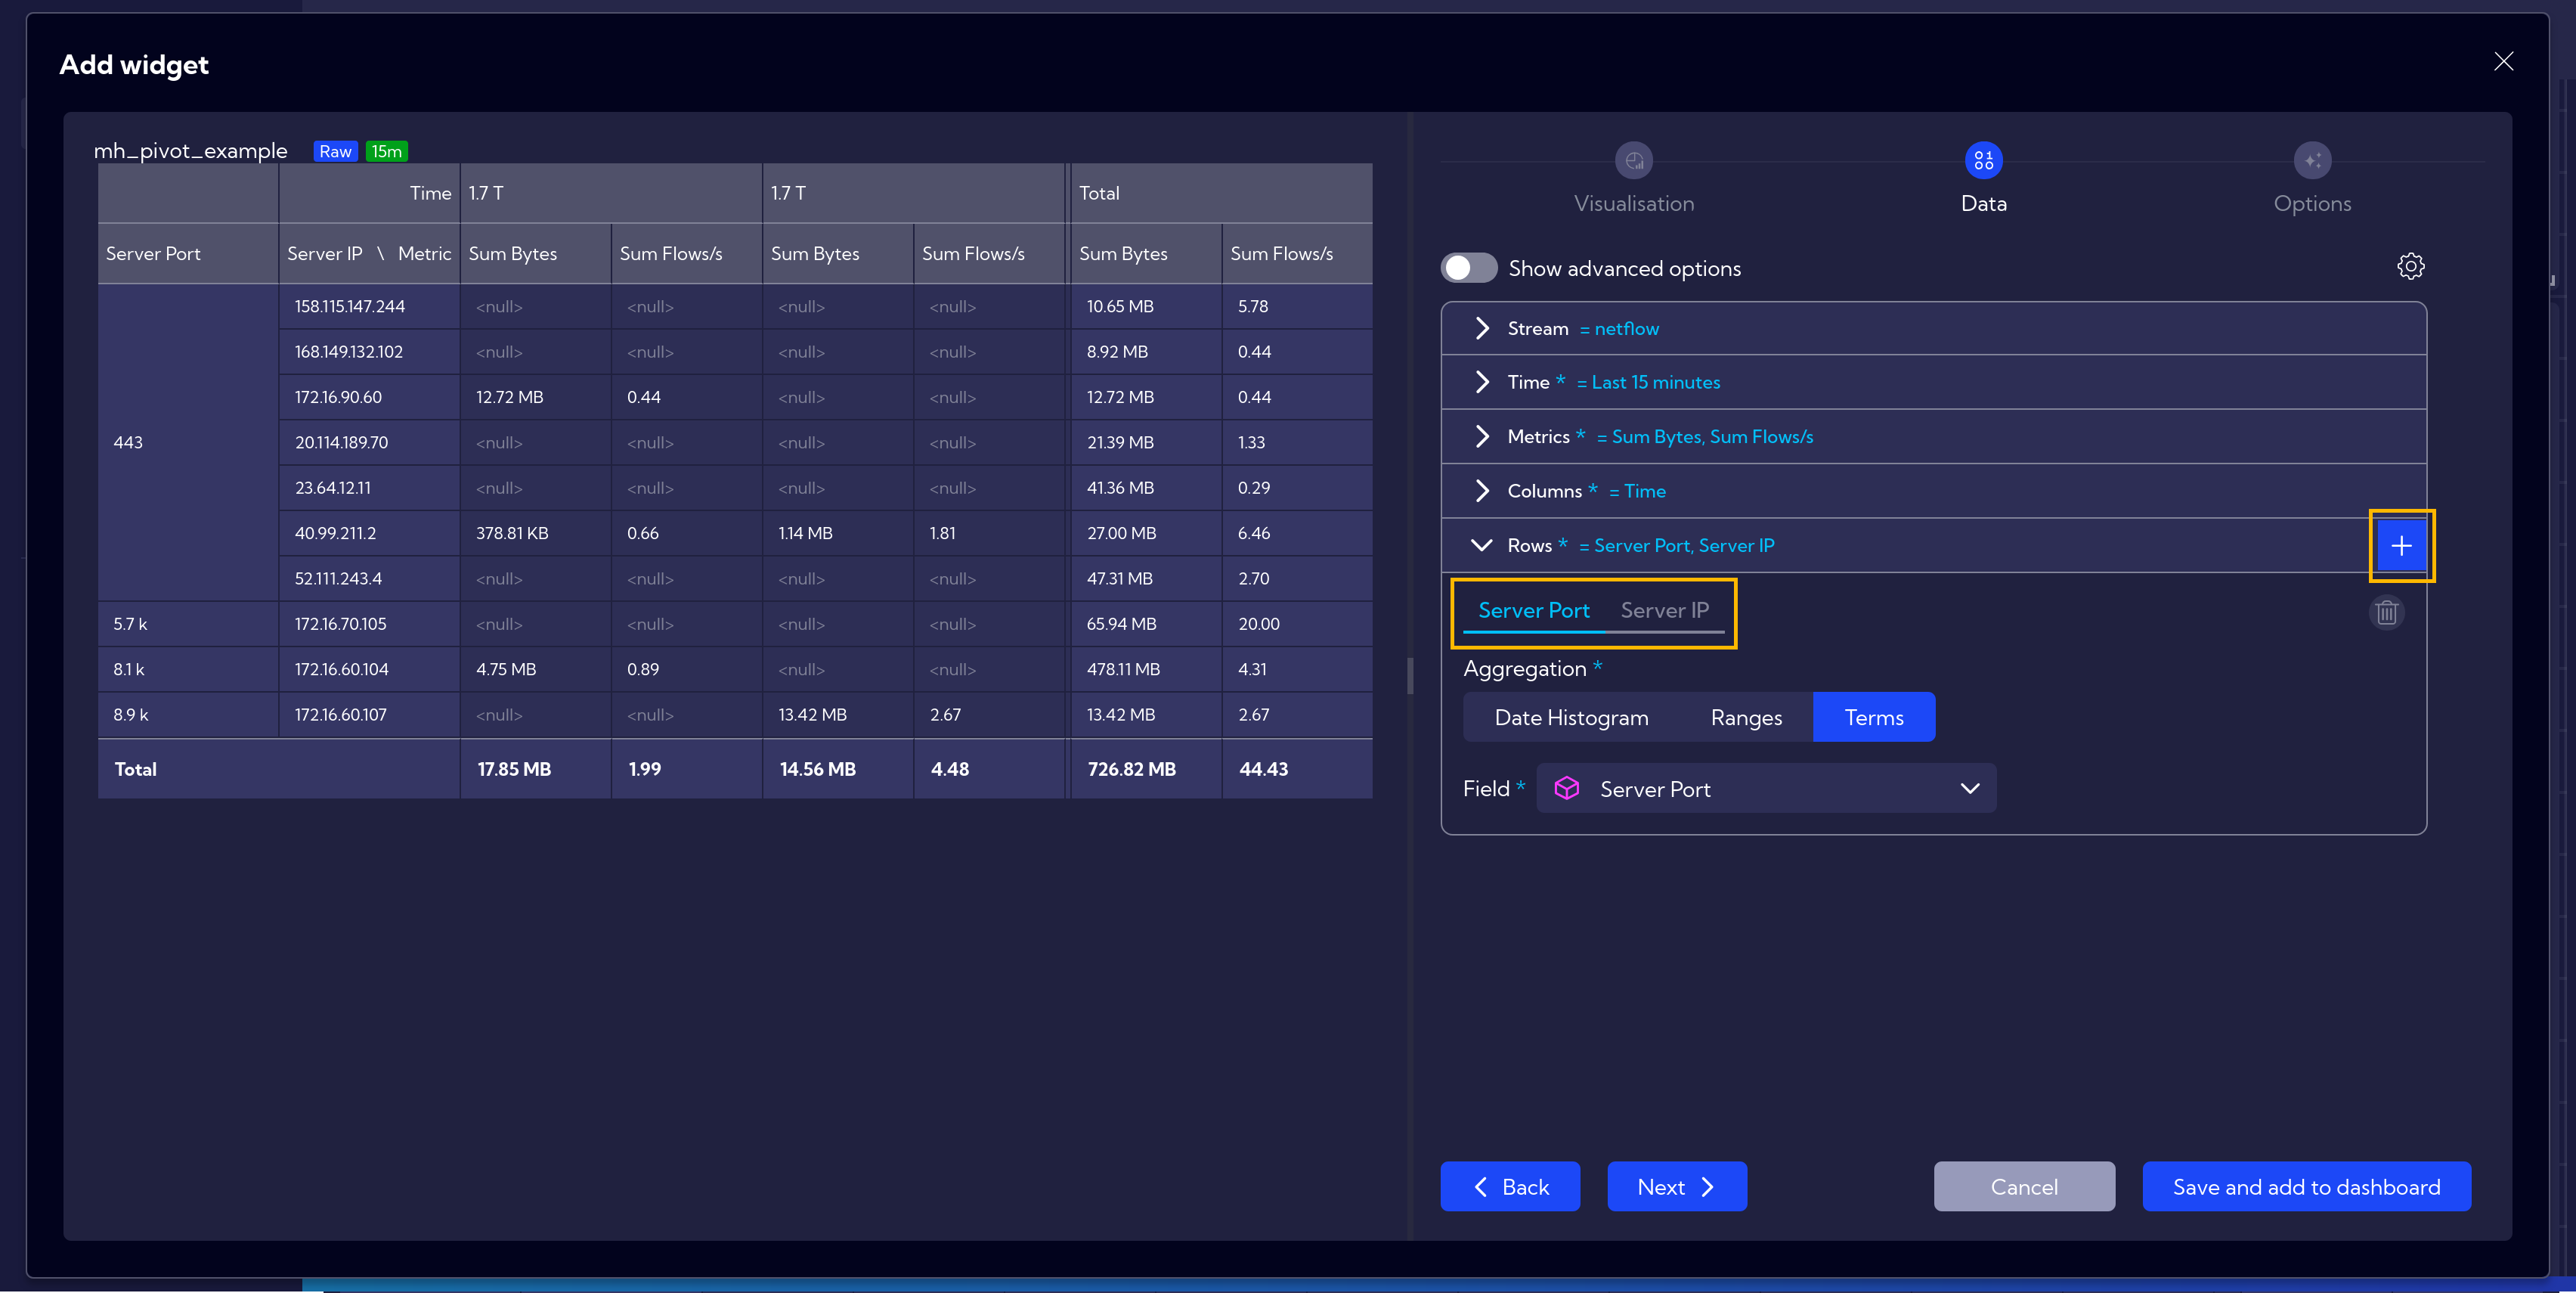Screen dimensions: 2576x1293
Task: Click the 14.56 MB total cell
Action: 838,769
